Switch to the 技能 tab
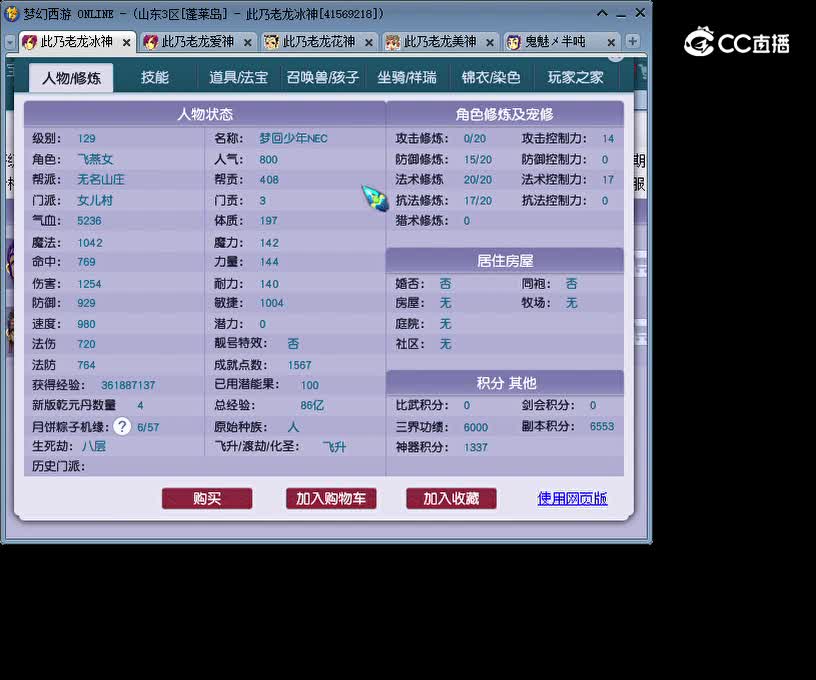 [x=156, y=77]
